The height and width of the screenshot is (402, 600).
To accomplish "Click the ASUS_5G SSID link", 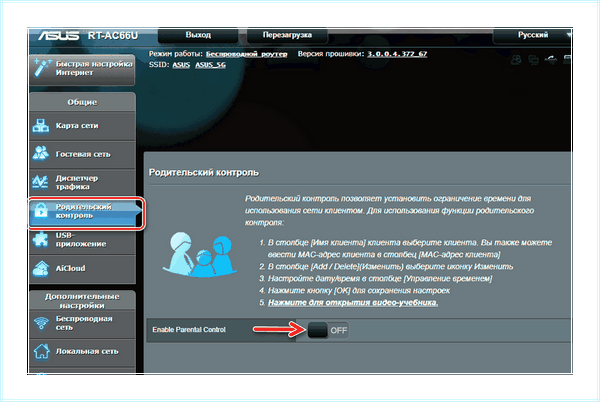I will pos(210,65).
